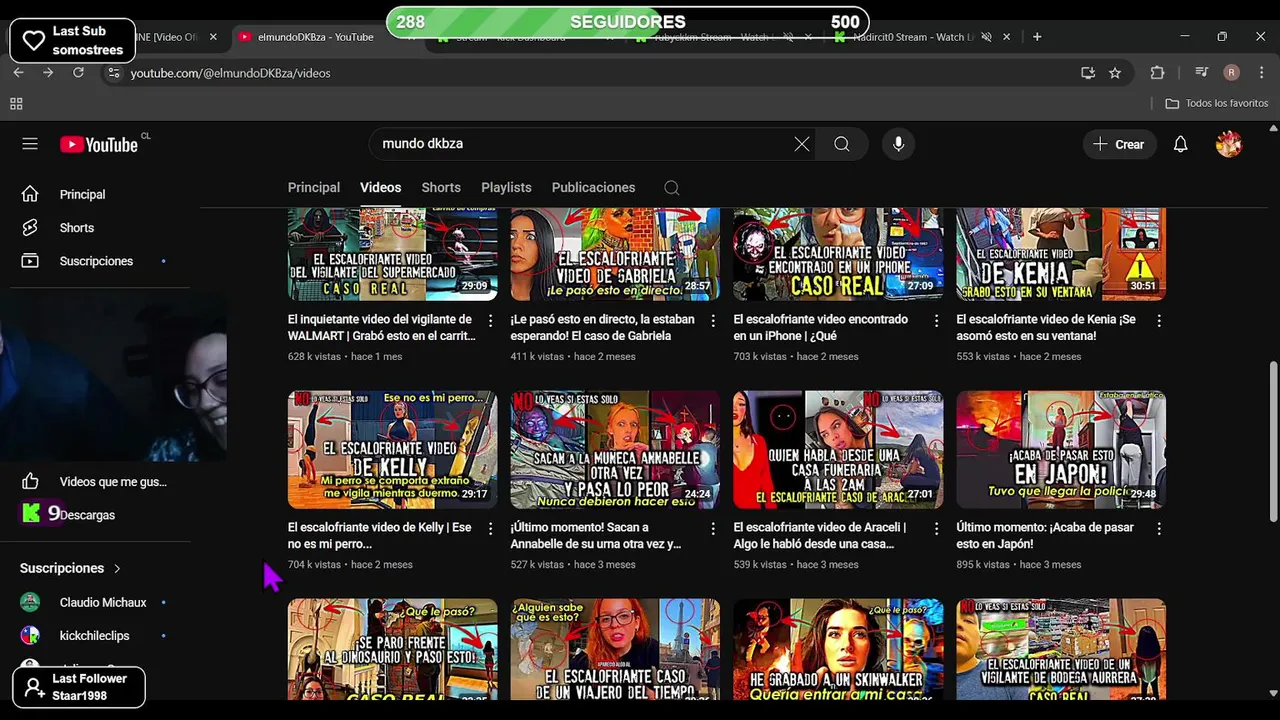
Task: Play the viajero del tiempo thumbnail
Action: pos(615,649)
